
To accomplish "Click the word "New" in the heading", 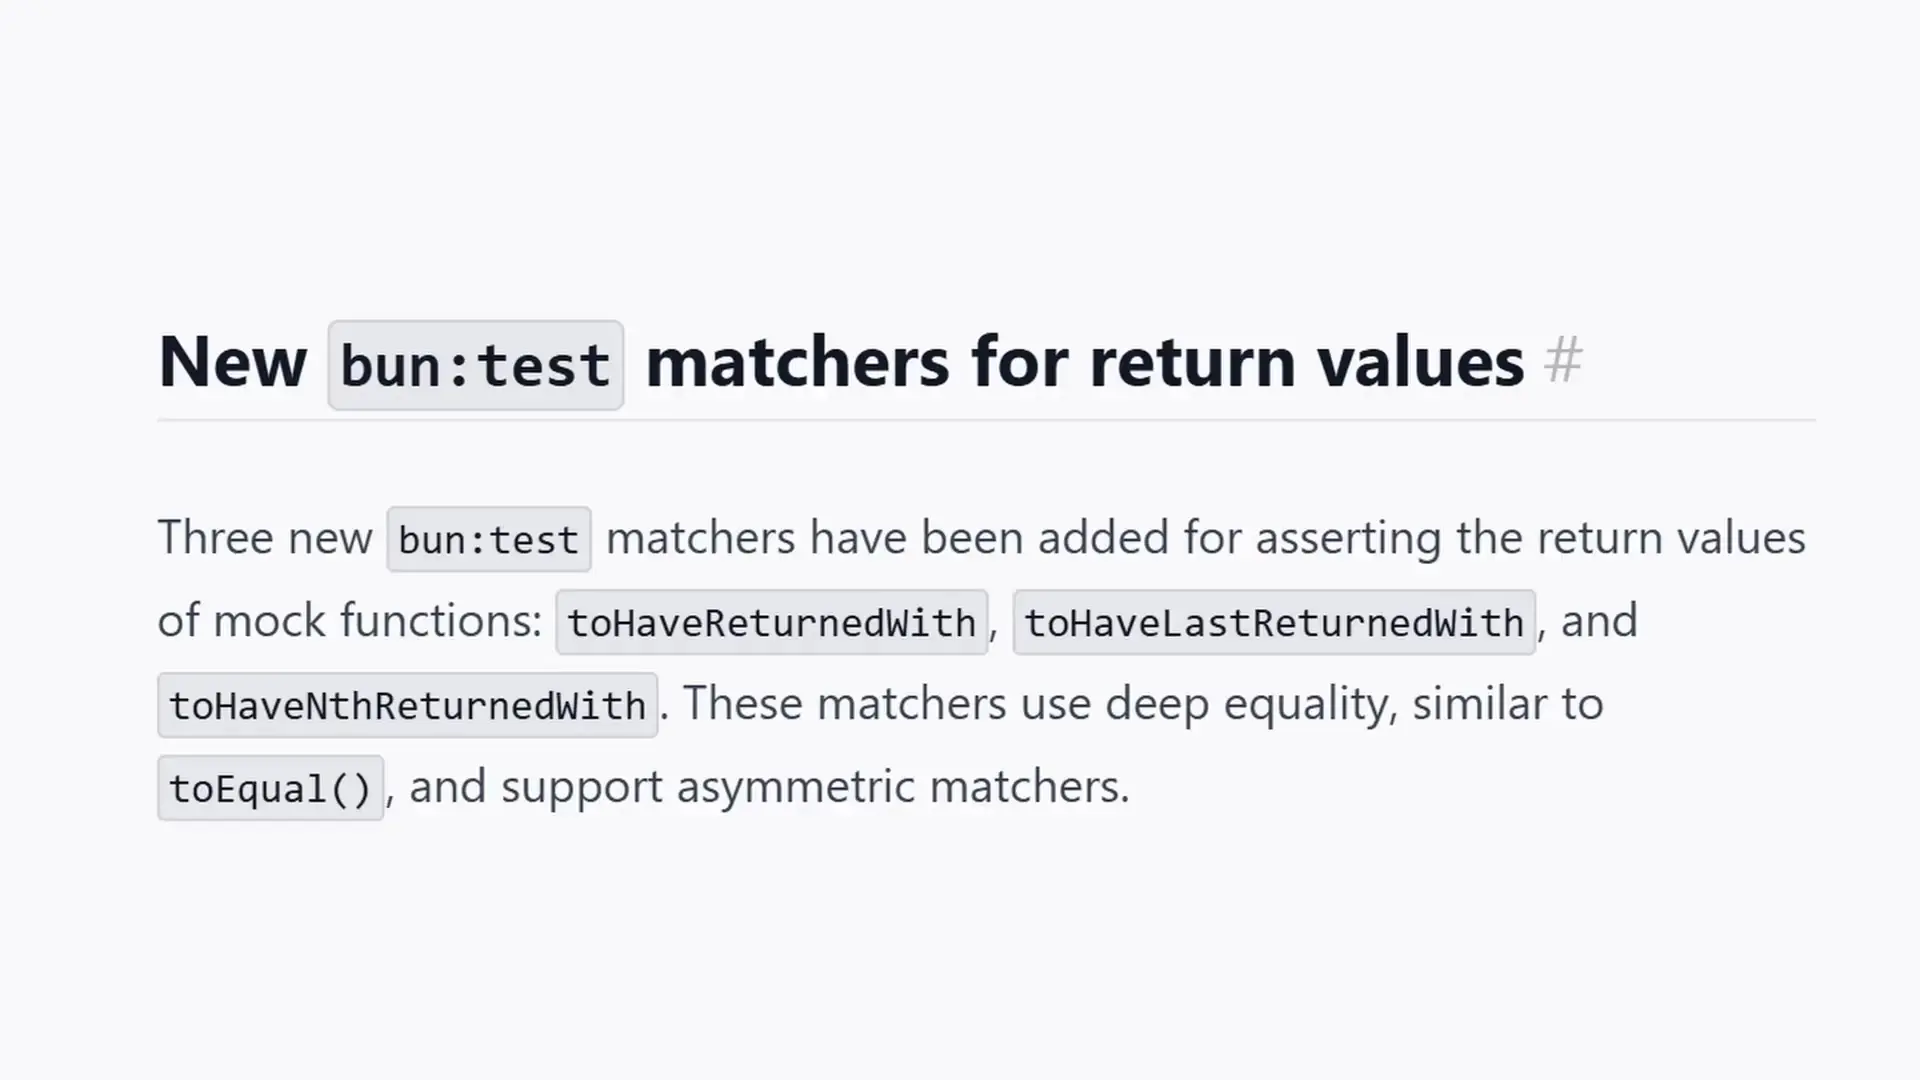I will (232, 362).
